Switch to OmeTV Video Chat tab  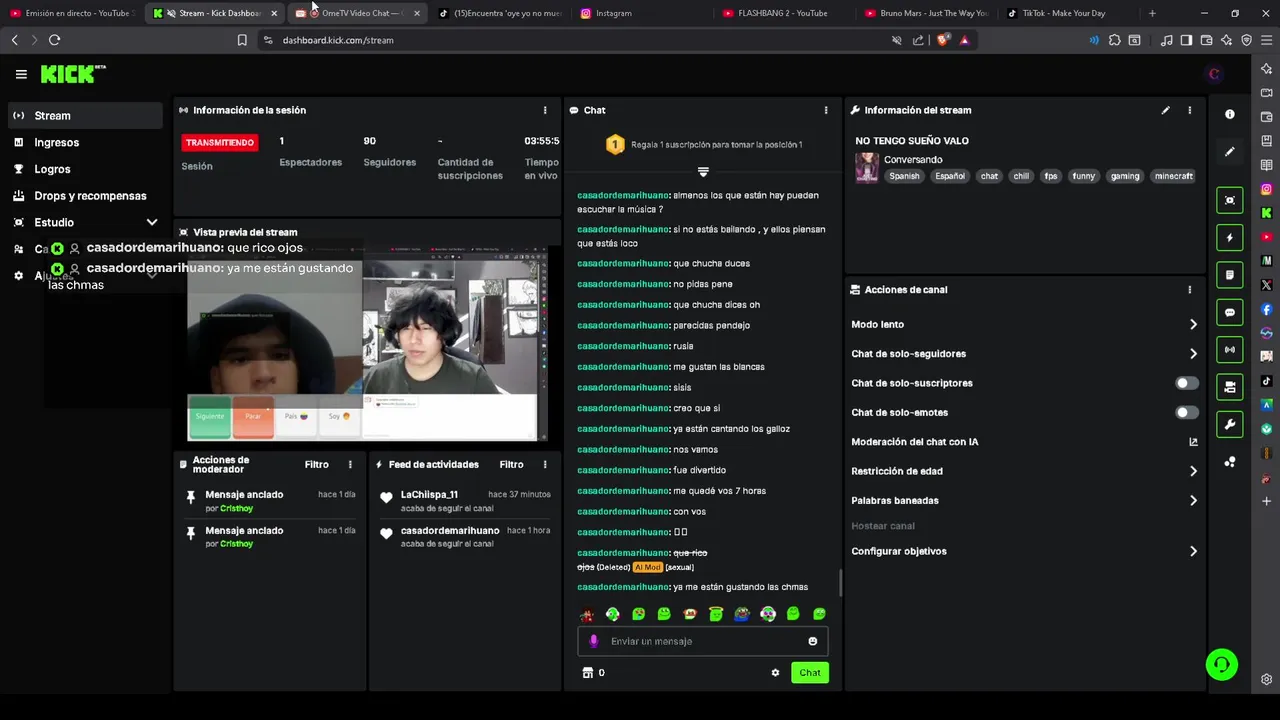pos(359,13)
